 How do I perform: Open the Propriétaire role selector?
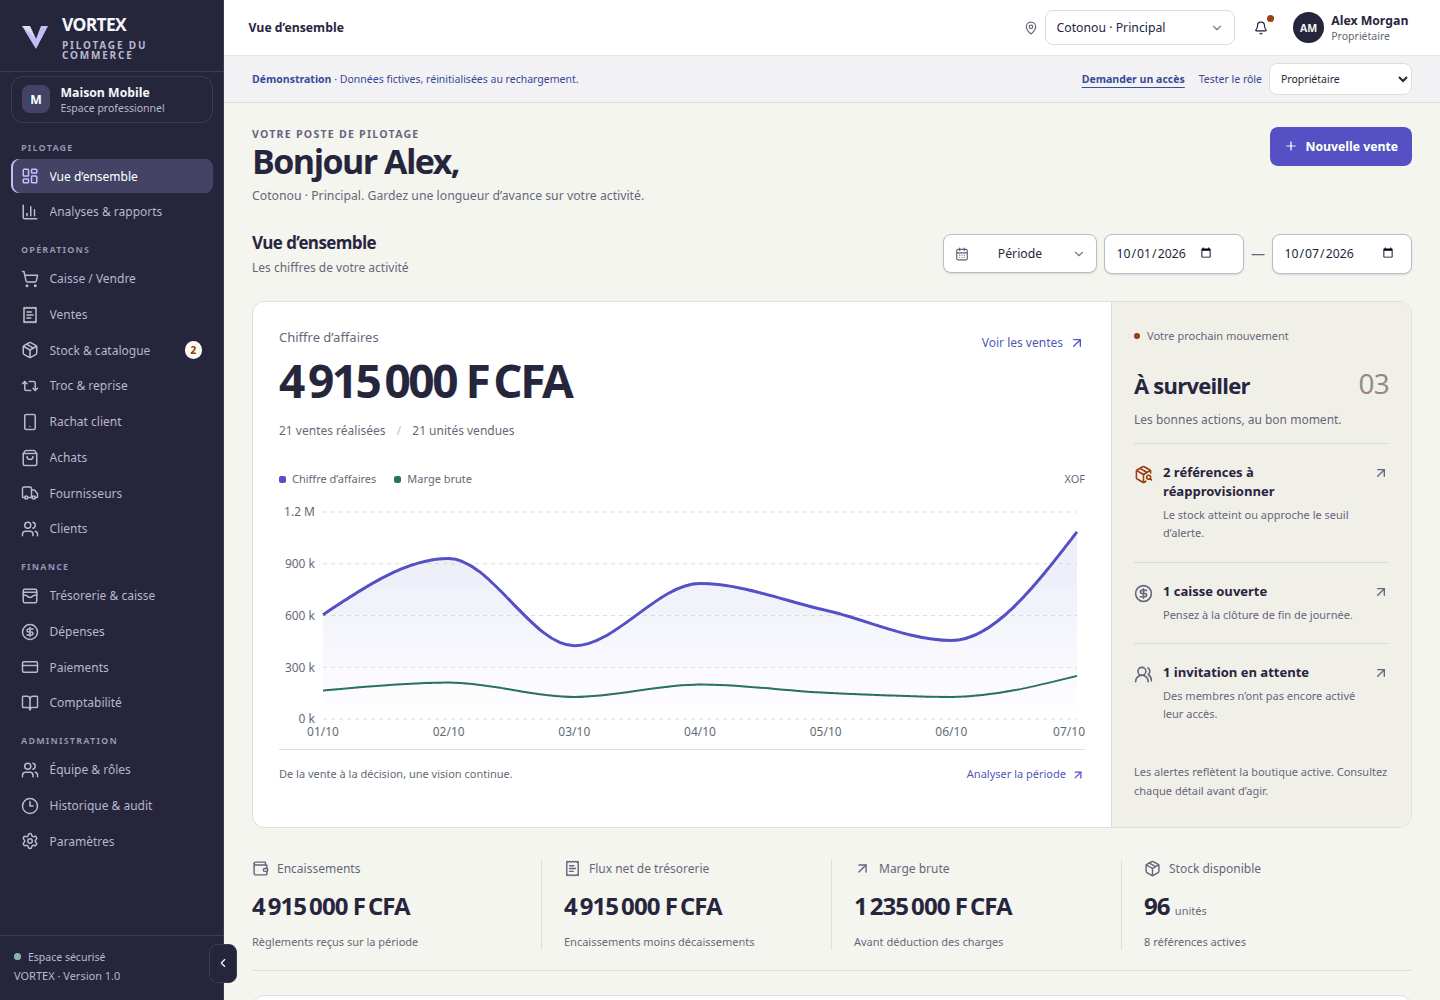click(x=1340, y=79)
